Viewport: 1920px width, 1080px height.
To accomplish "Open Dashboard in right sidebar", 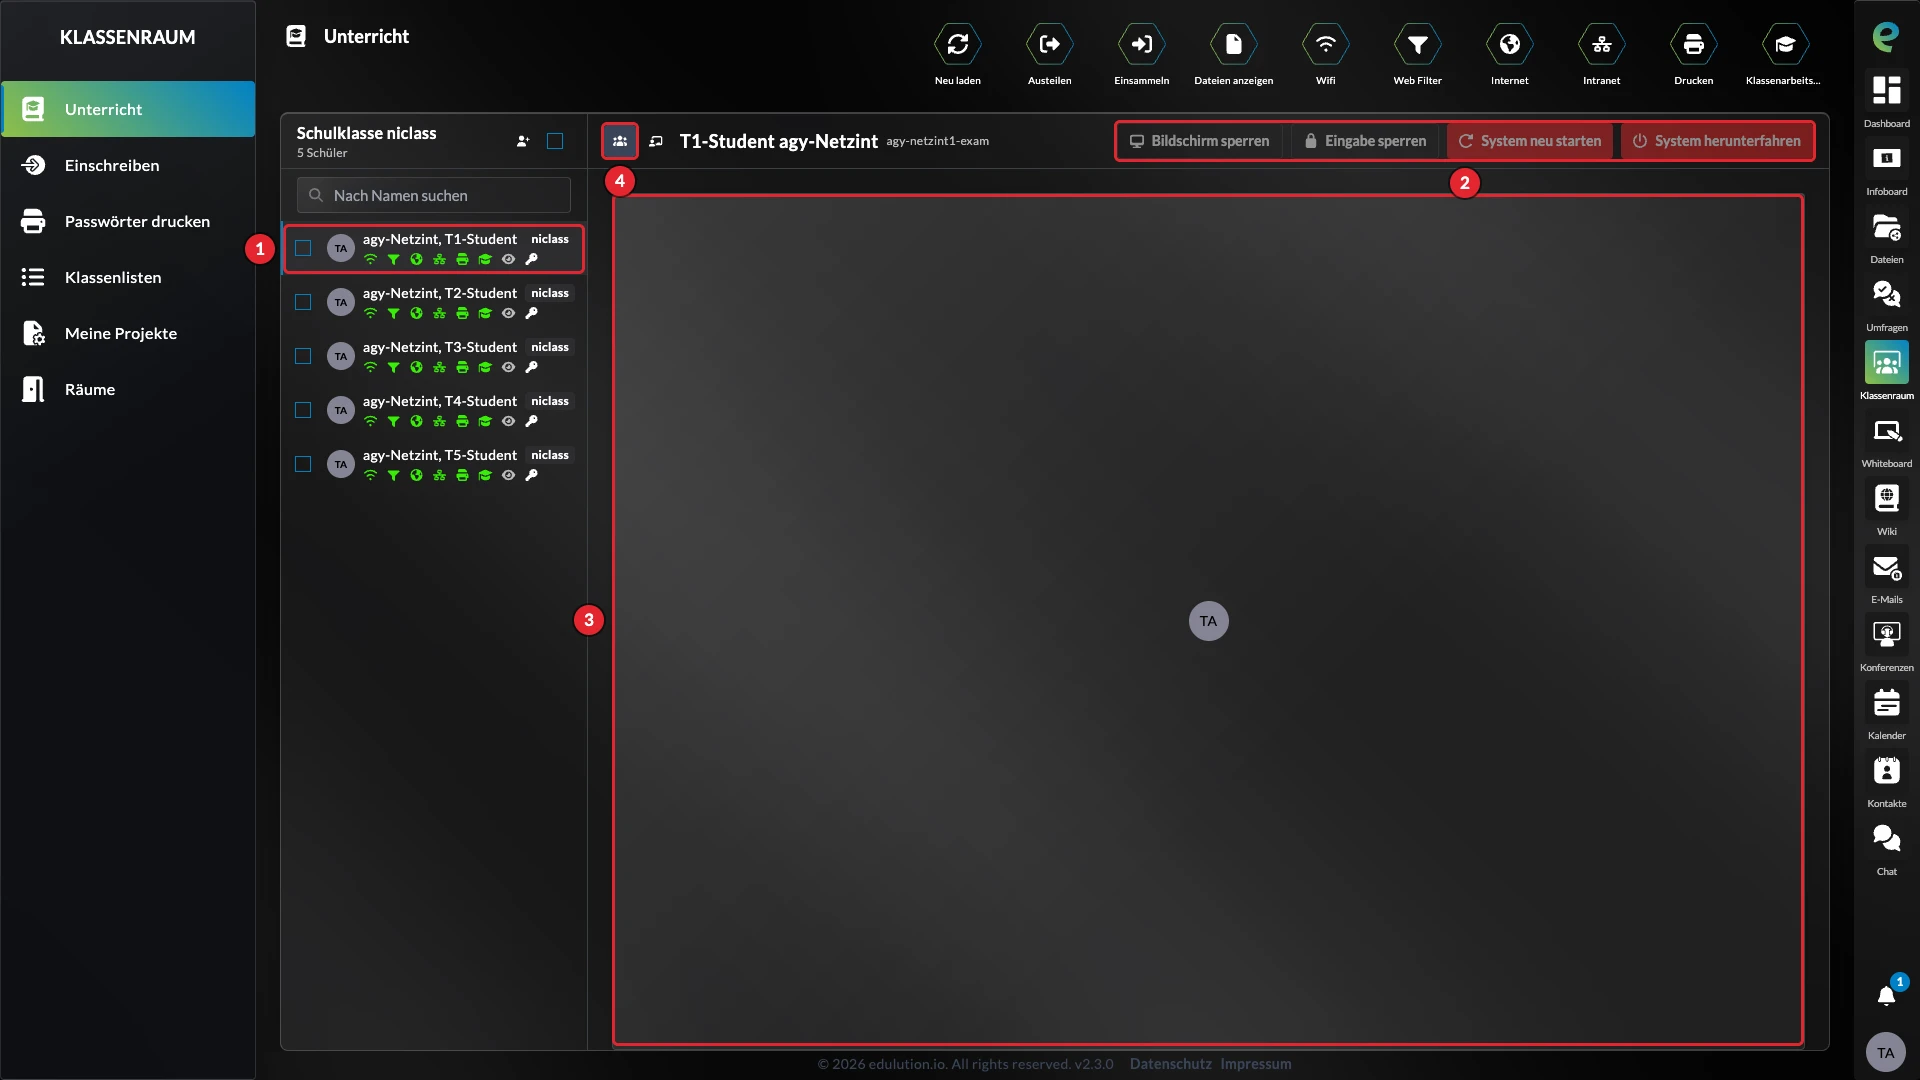I will (x=1886, y=90).
